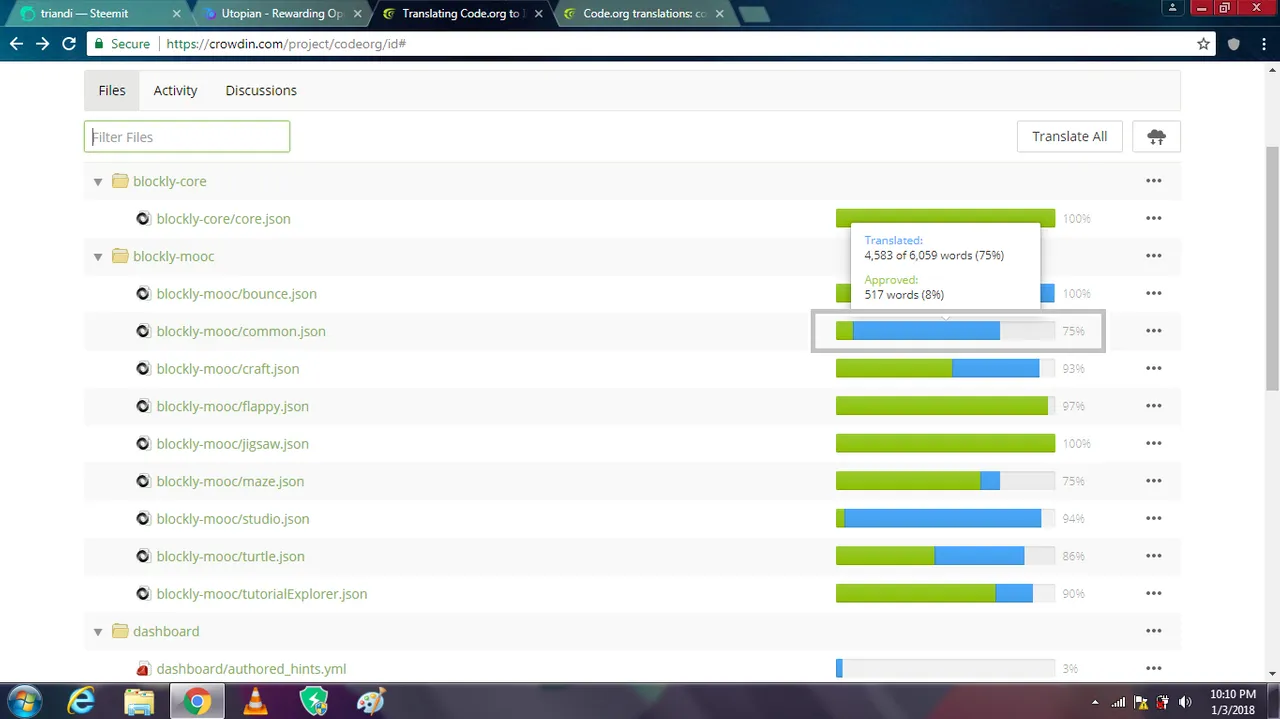Open blockly-core/core.json file
Viewport: 1280px width, 719px height.
[224, 219]
